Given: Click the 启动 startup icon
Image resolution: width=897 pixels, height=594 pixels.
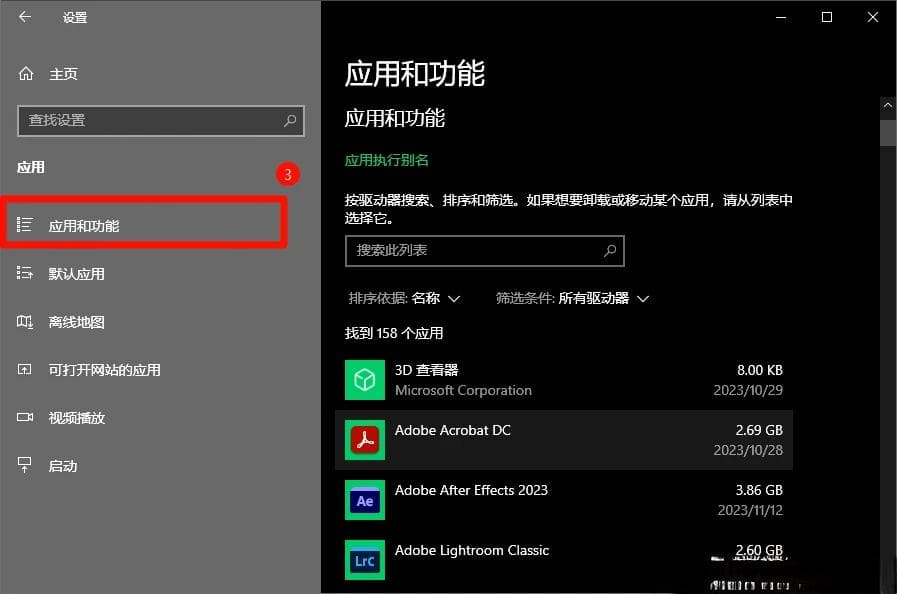Looking at the screenshot, I should pyautogui.click(x=25, y=465).
